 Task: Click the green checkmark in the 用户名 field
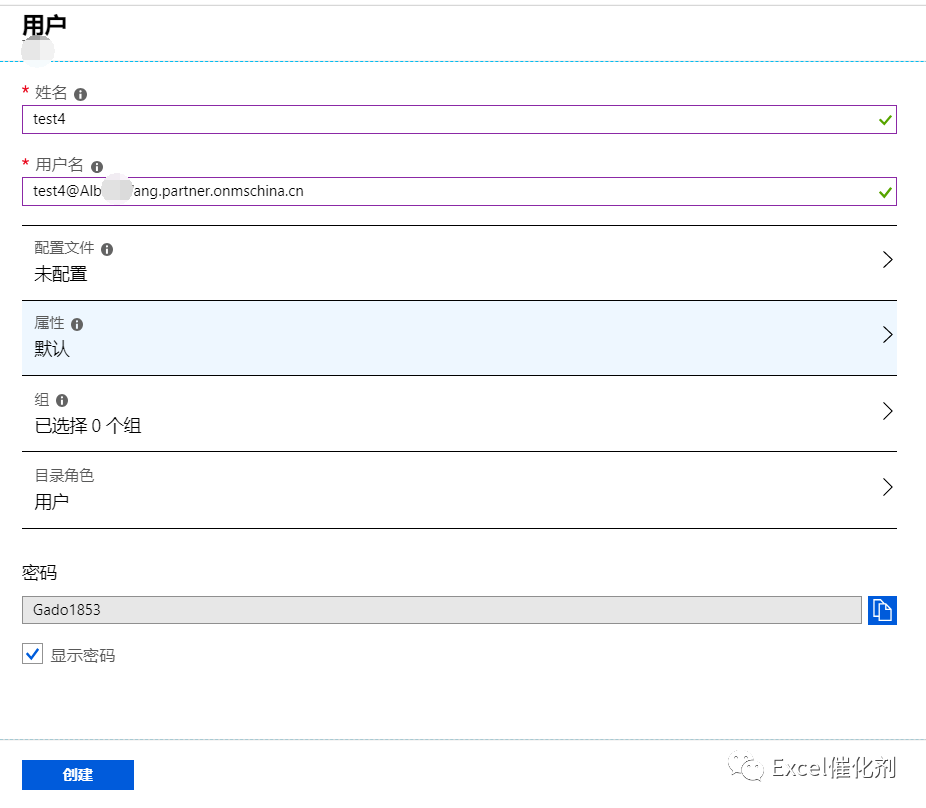[885, 192]
